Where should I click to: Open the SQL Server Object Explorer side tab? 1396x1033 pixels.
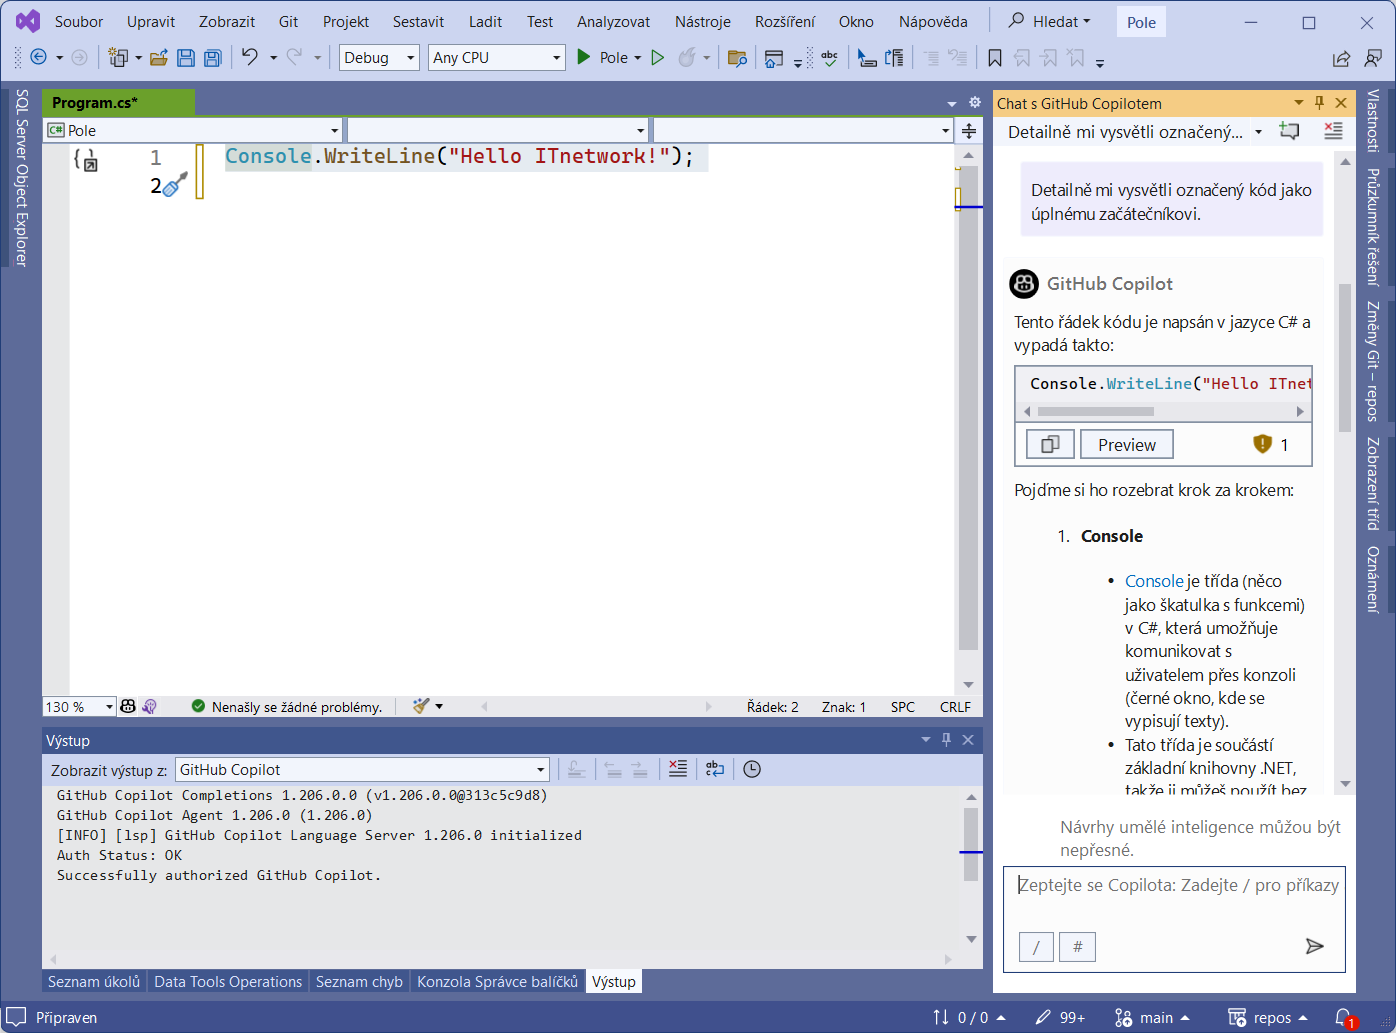click(x=21, y=177)
